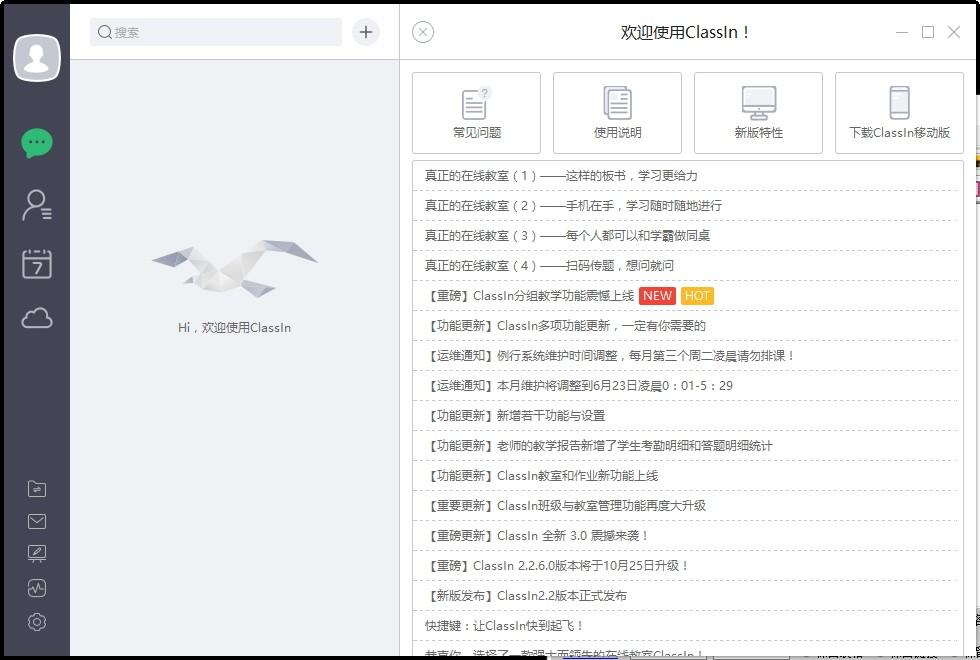The height and width of the screenshot is (660, 980).
Task: Close the welcome panel with circled X
Action: coord(423,32)
